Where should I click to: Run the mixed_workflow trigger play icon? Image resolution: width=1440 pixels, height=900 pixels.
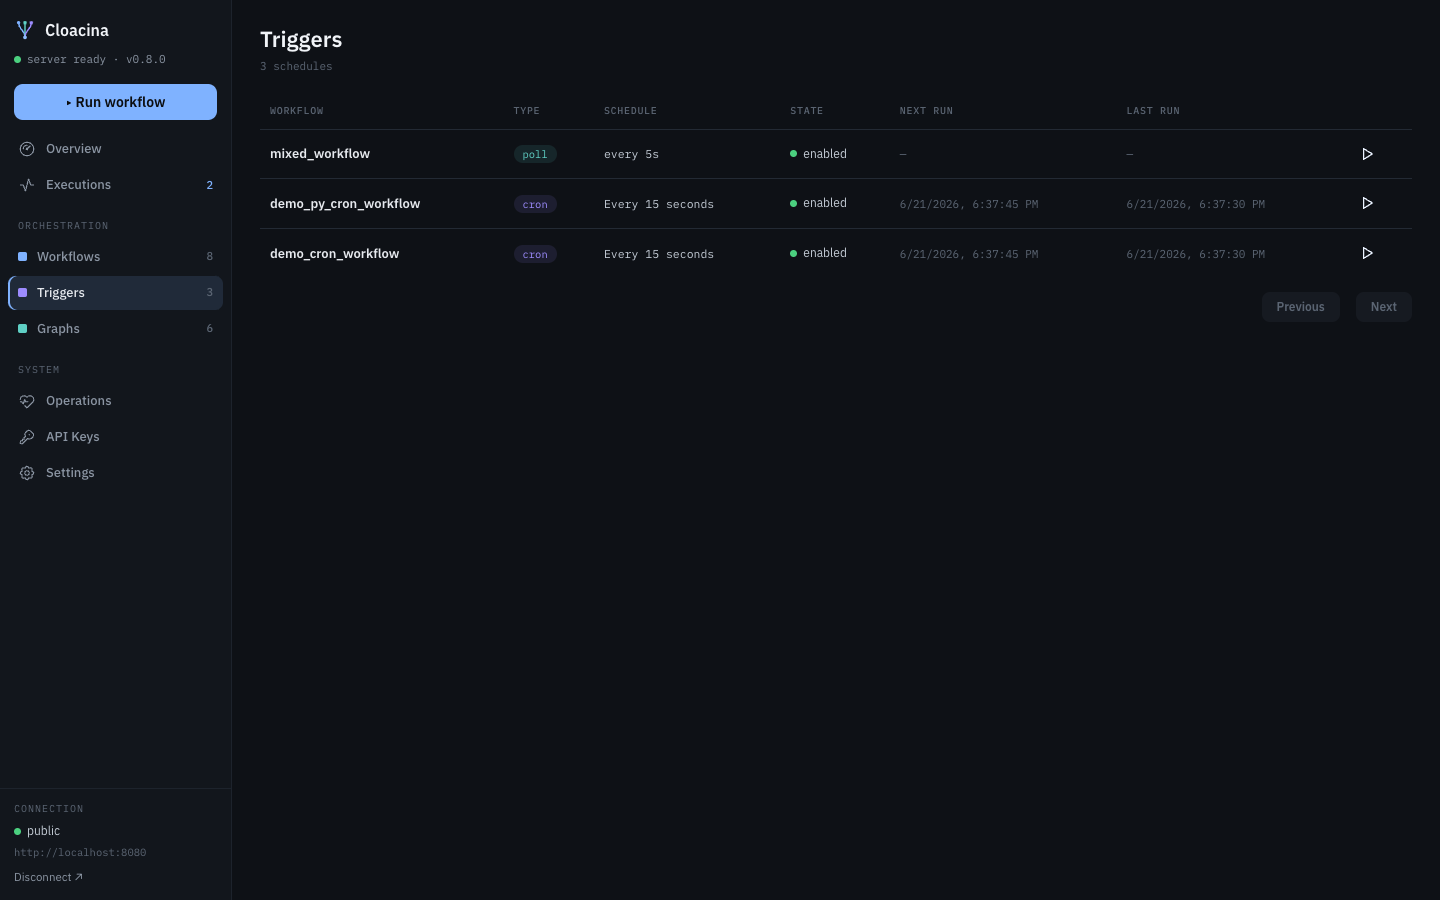click(1367, 154)
